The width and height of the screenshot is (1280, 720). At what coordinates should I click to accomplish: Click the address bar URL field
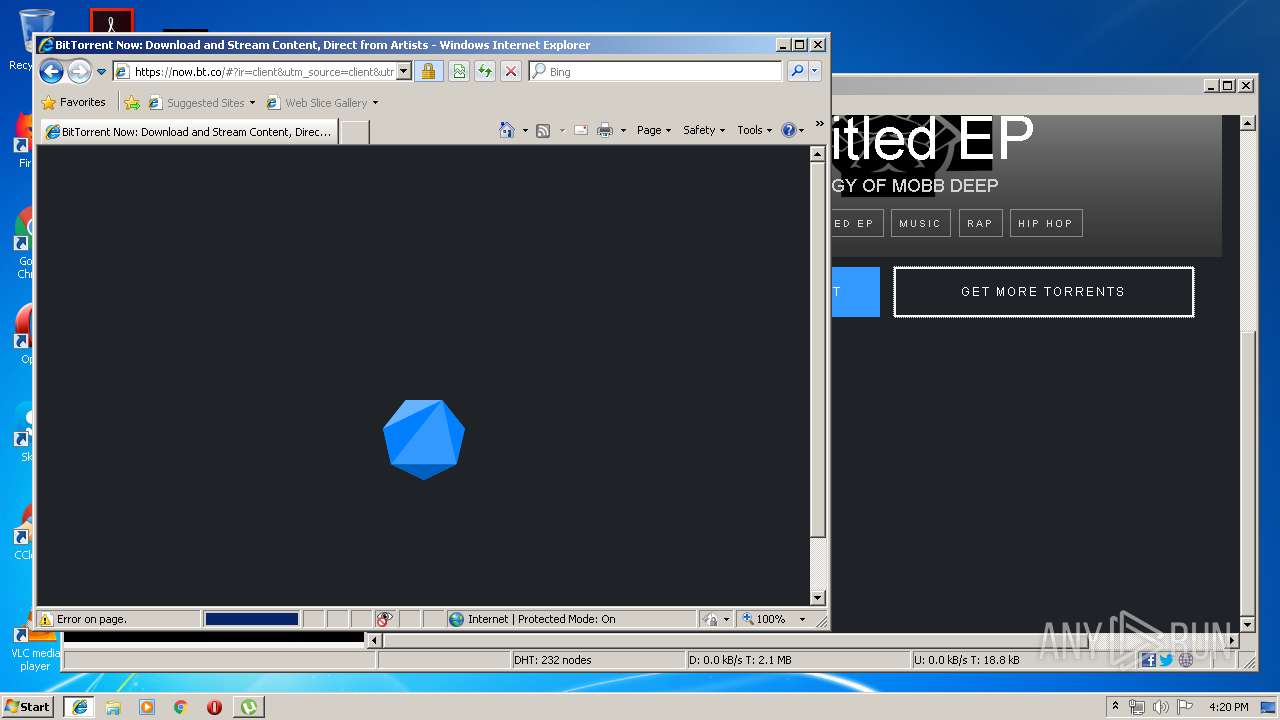[x=263, y=72]
